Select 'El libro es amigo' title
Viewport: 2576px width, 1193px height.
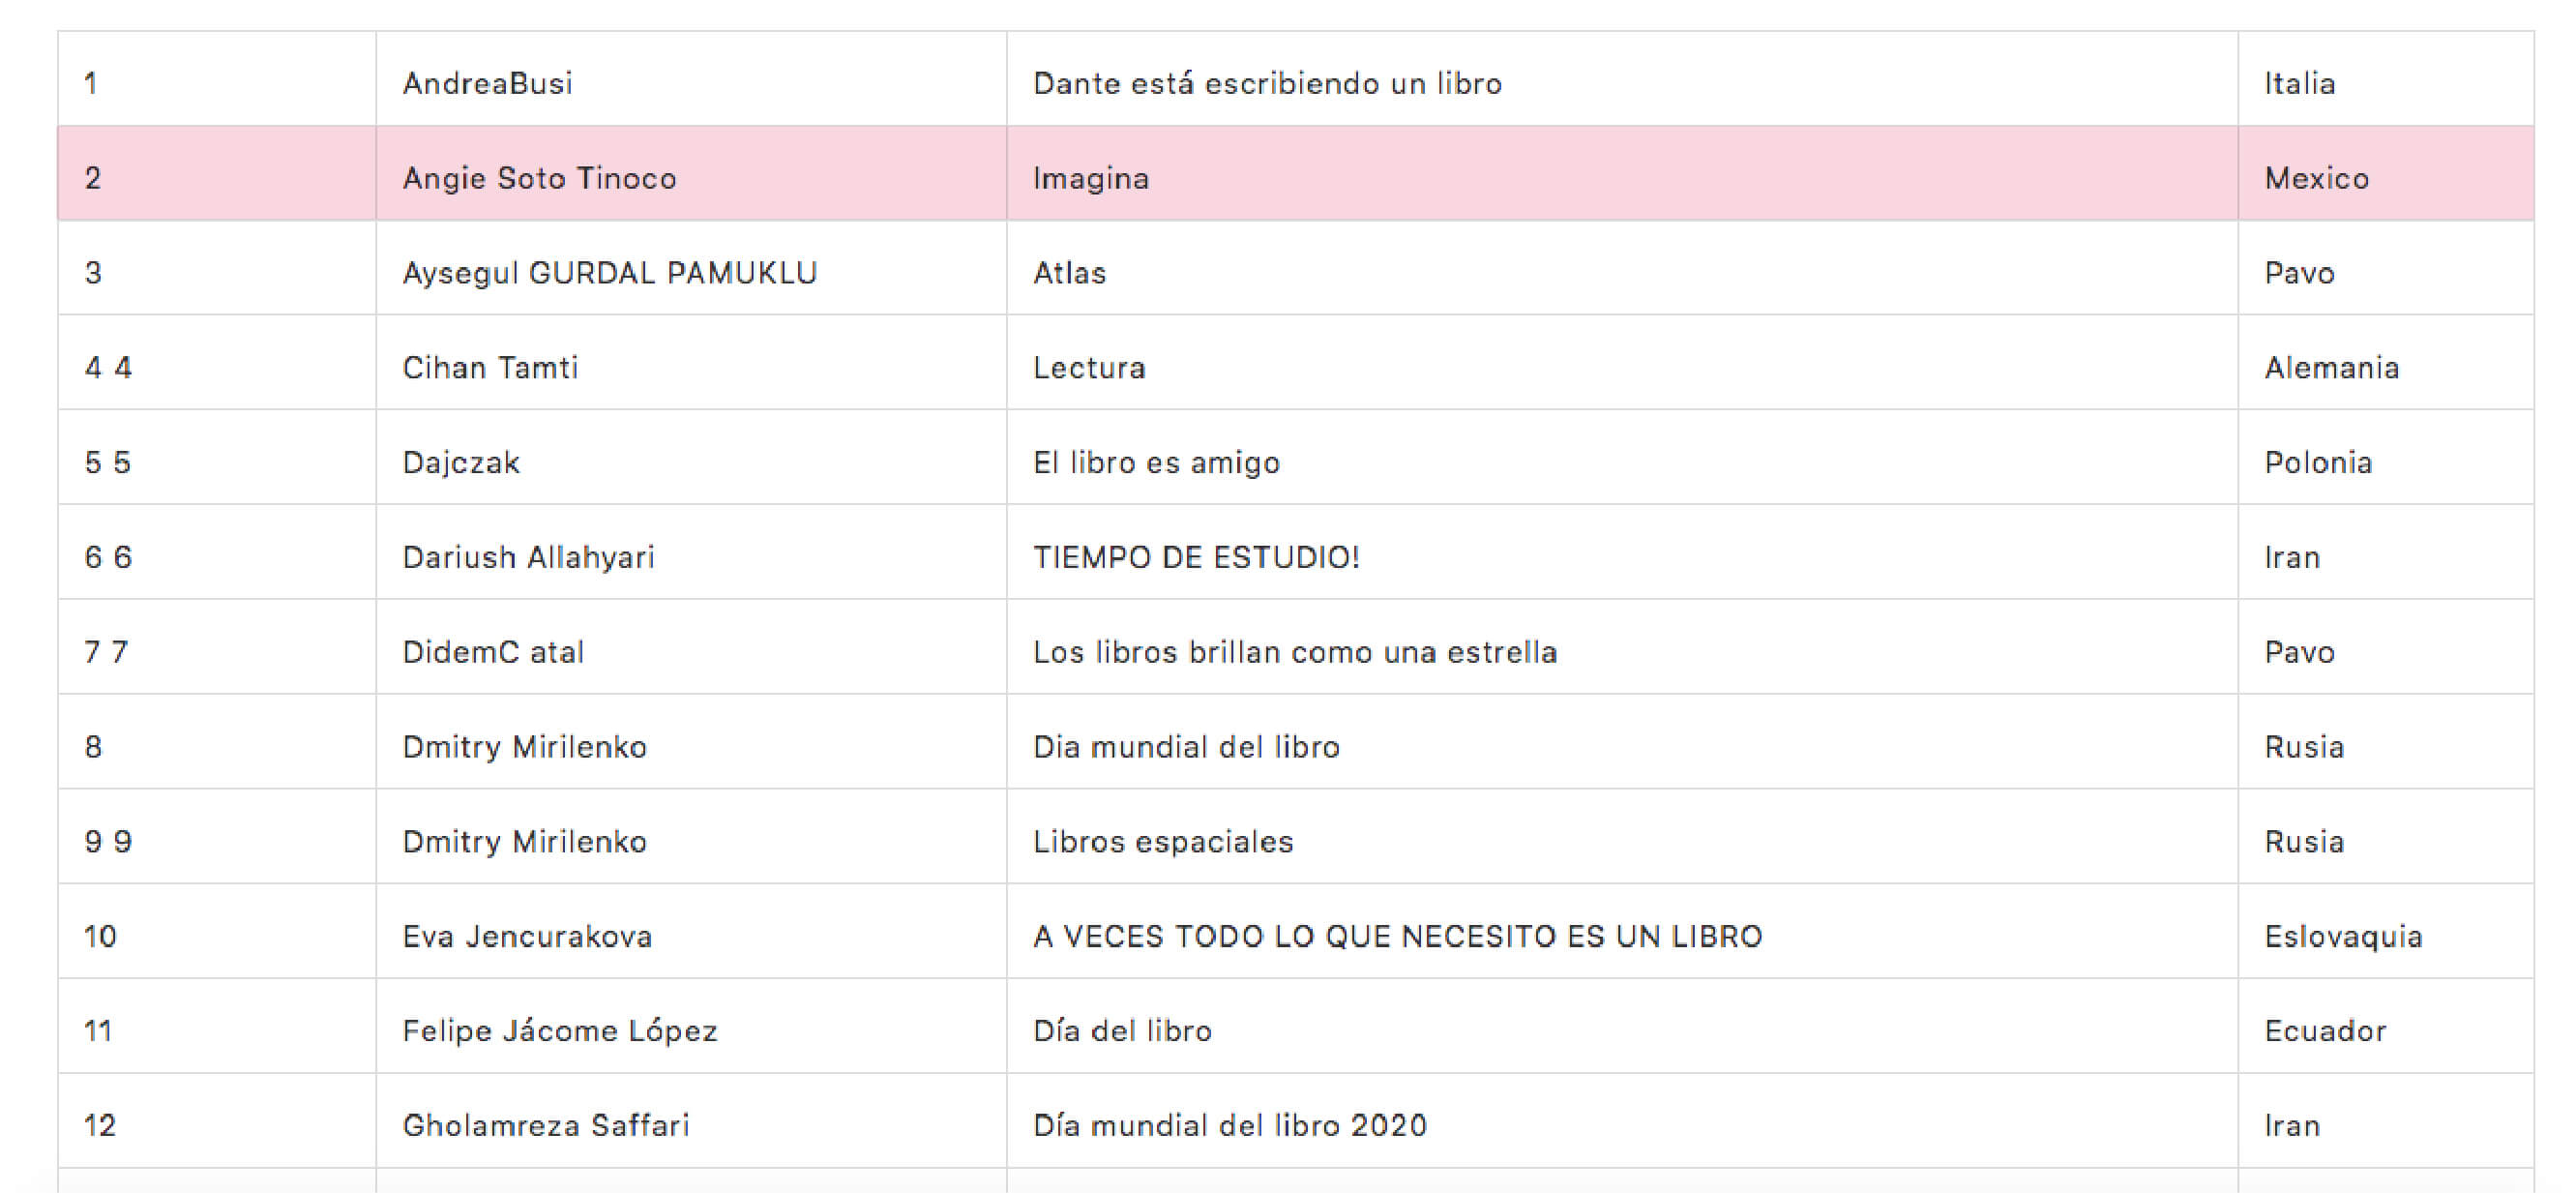[x=1156, y=462]
